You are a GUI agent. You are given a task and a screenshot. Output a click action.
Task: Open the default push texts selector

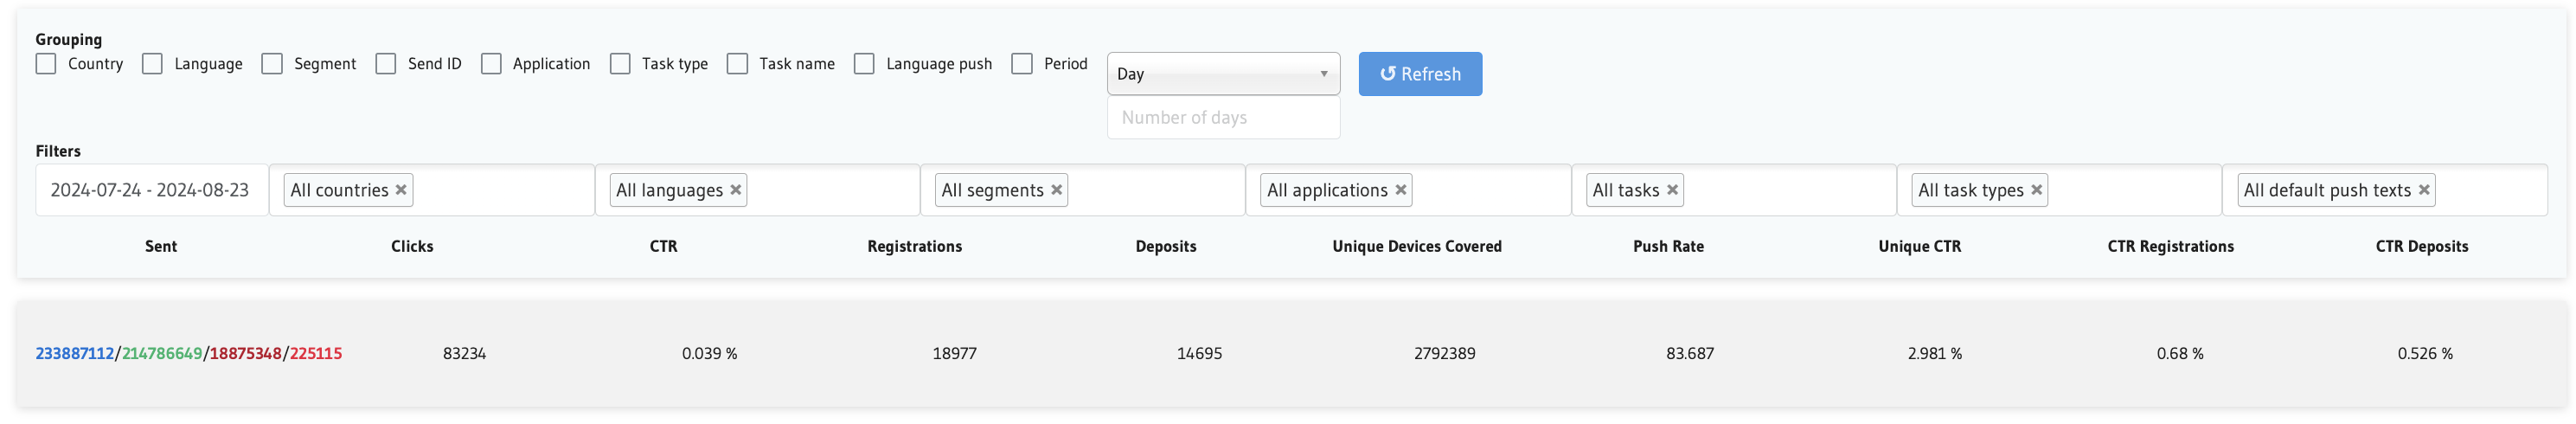click(x=2385, y=190)
